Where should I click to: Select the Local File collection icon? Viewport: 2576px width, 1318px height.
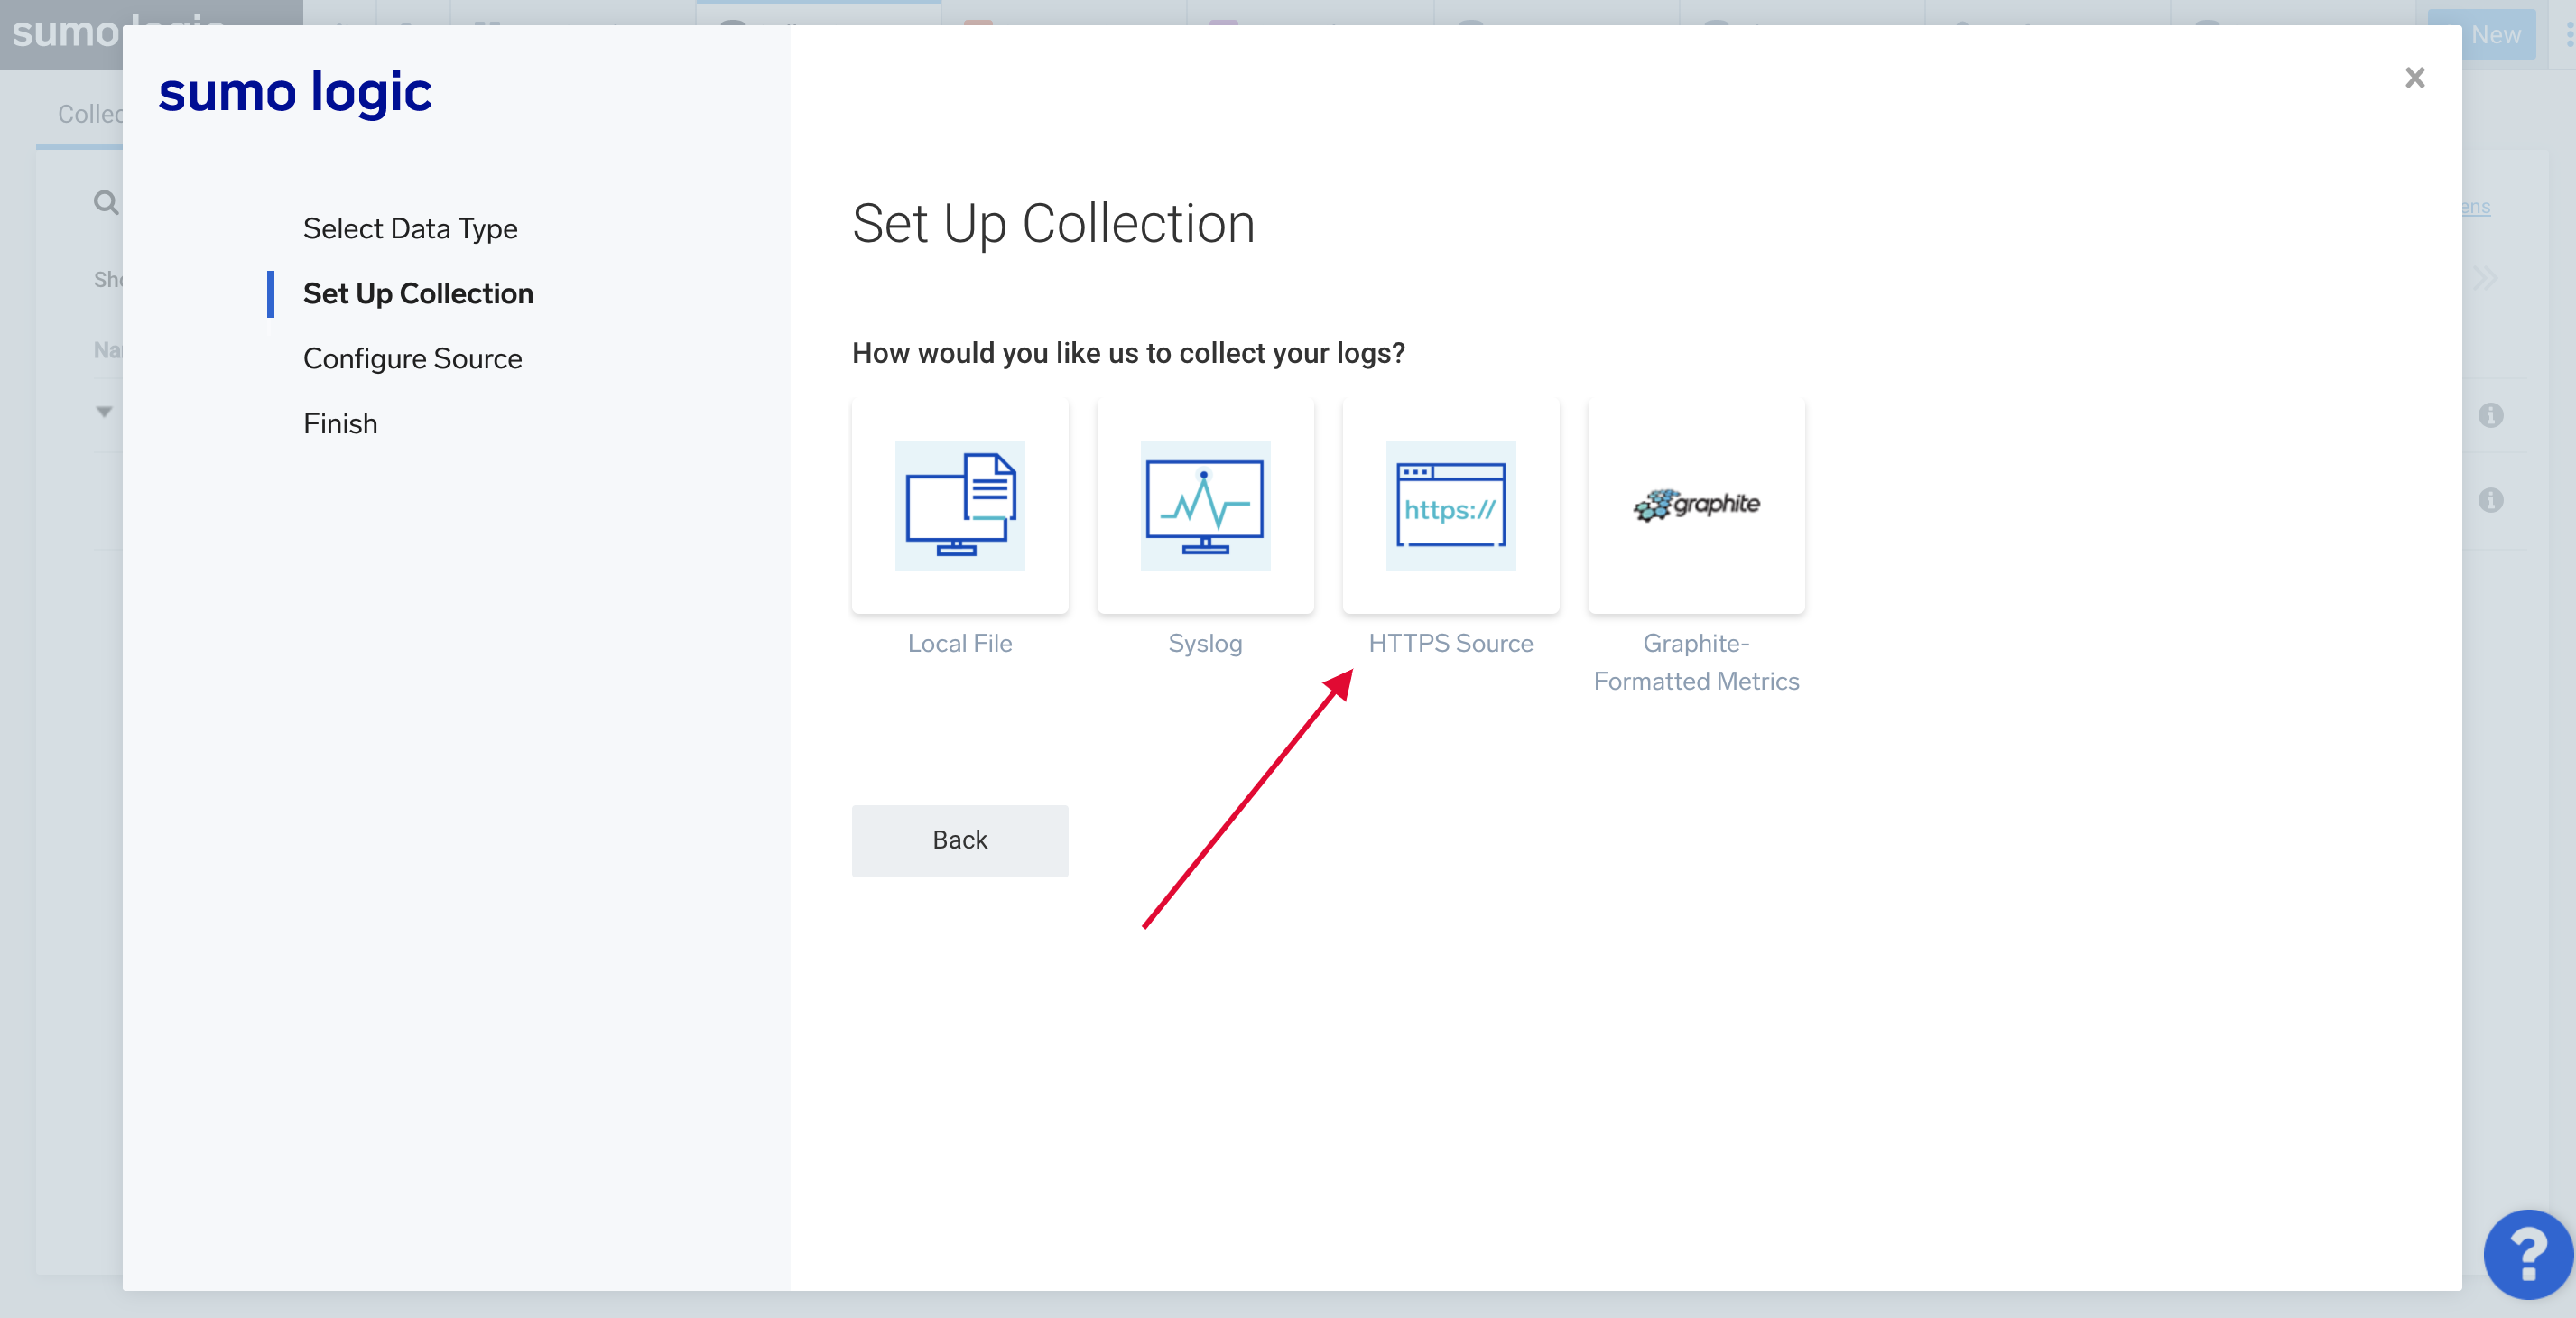tap(959, 505)
